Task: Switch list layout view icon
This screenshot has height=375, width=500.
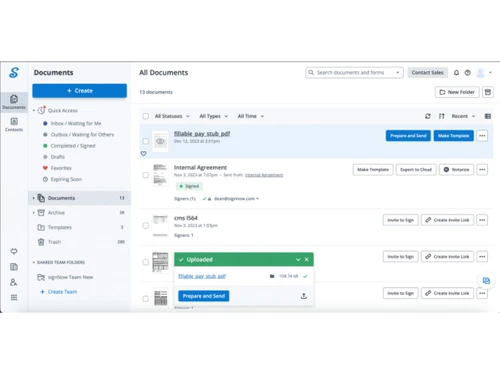Action: click(488, 116)
